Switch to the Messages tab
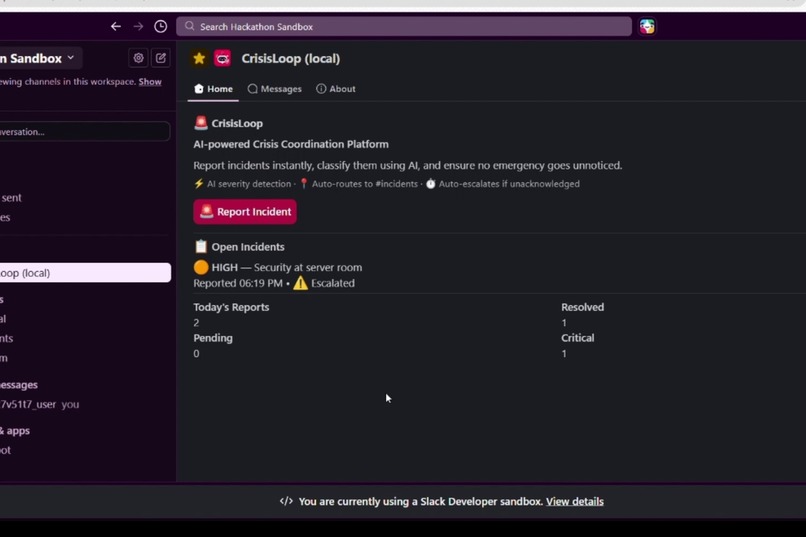 (x=274, y=89)
